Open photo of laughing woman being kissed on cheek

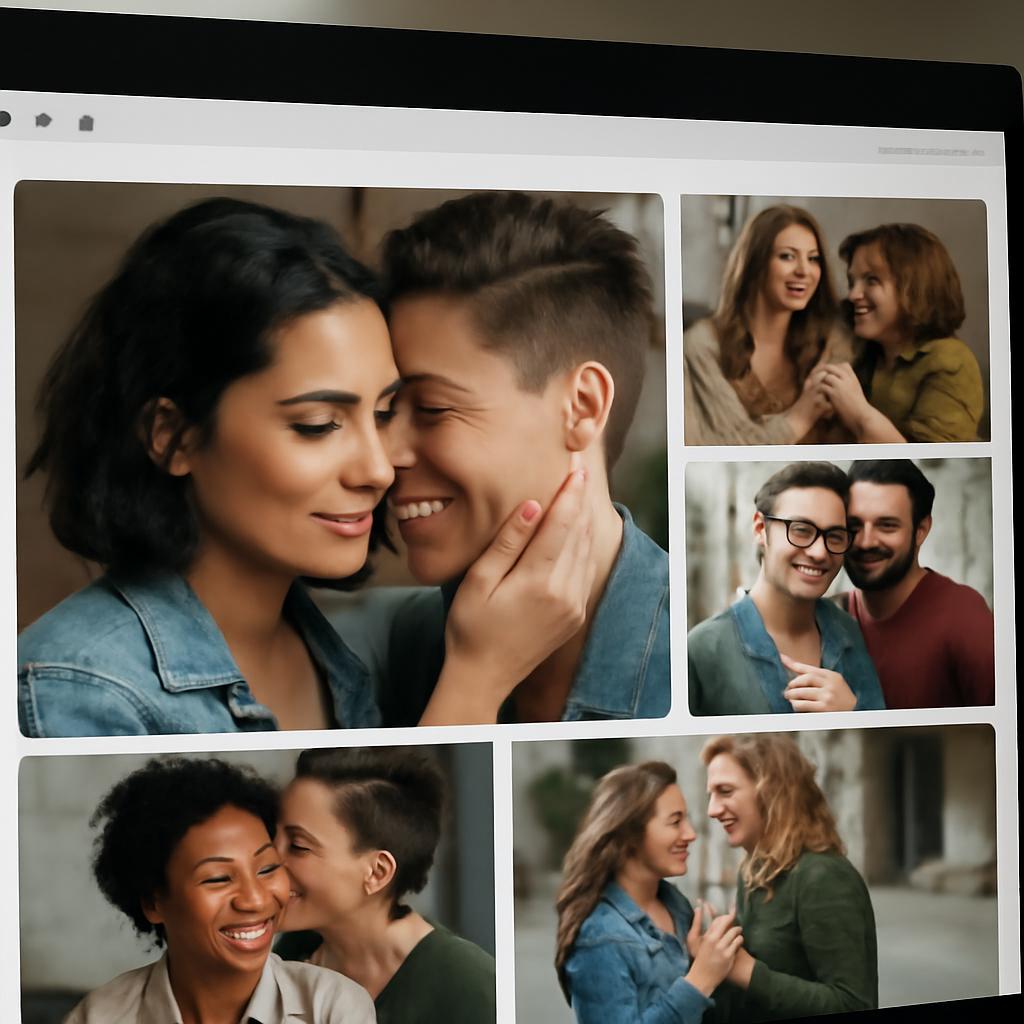click(257, 884)
